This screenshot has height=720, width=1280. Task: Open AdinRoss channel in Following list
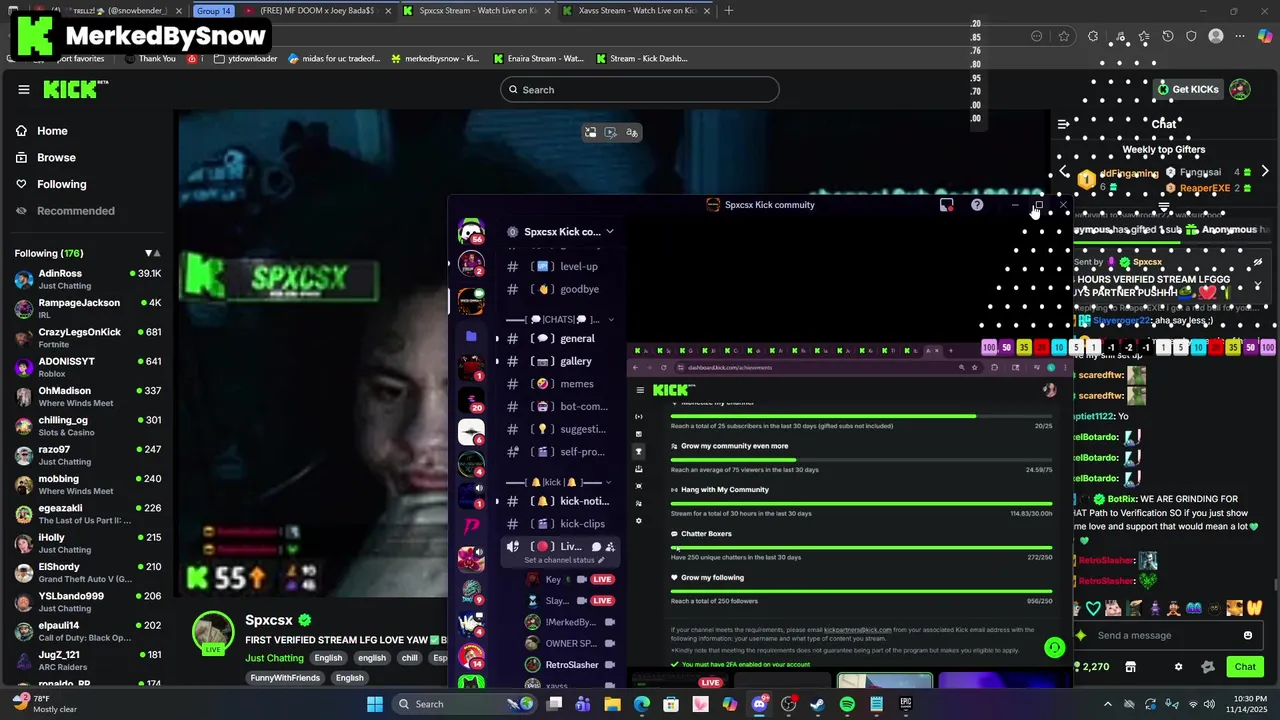(x=88, y=279)
